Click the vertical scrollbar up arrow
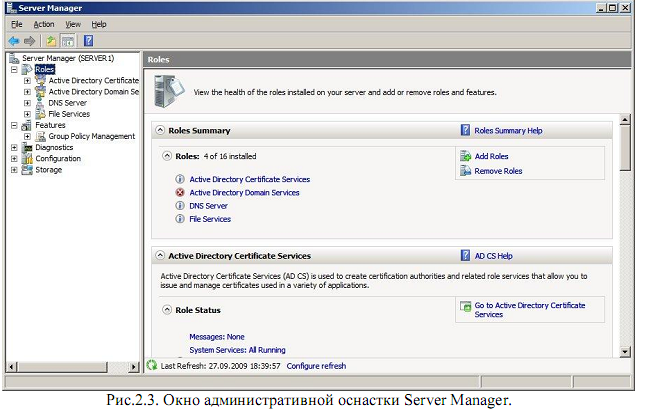The width and height of the screenshot is (648, 413). coord(625,120)
